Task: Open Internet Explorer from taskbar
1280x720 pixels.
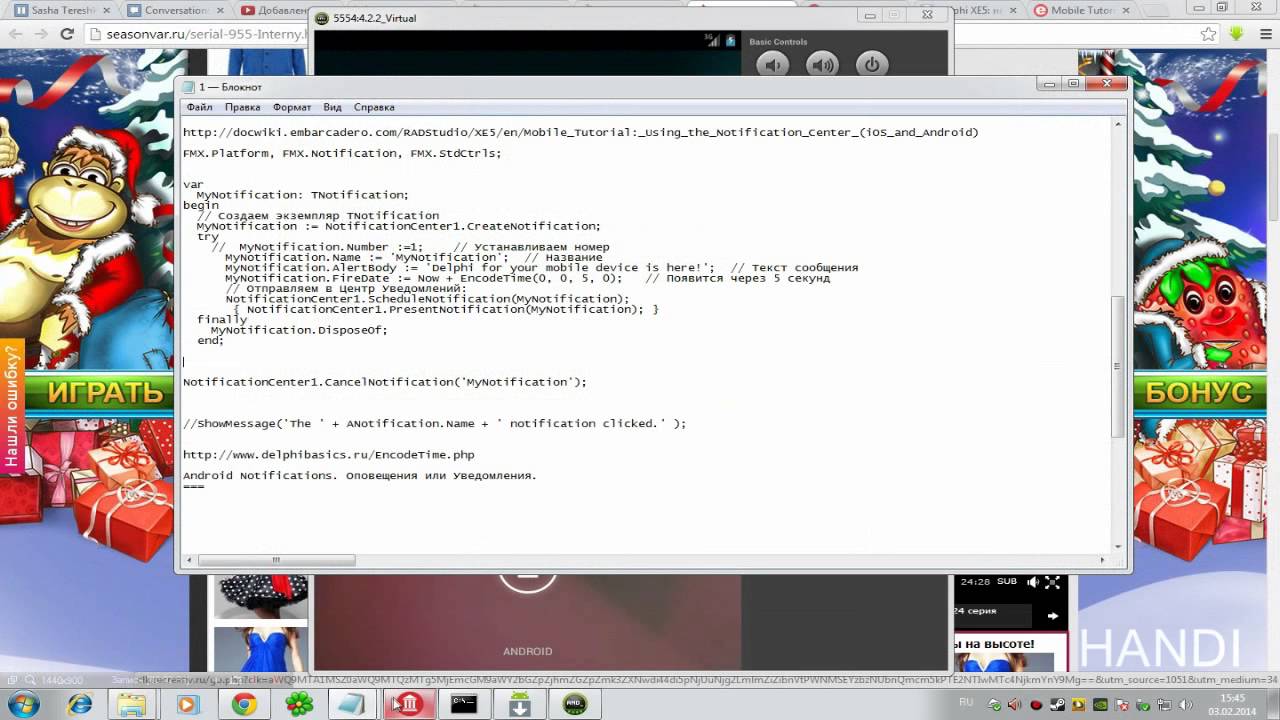Action: (x=80, y=704)
